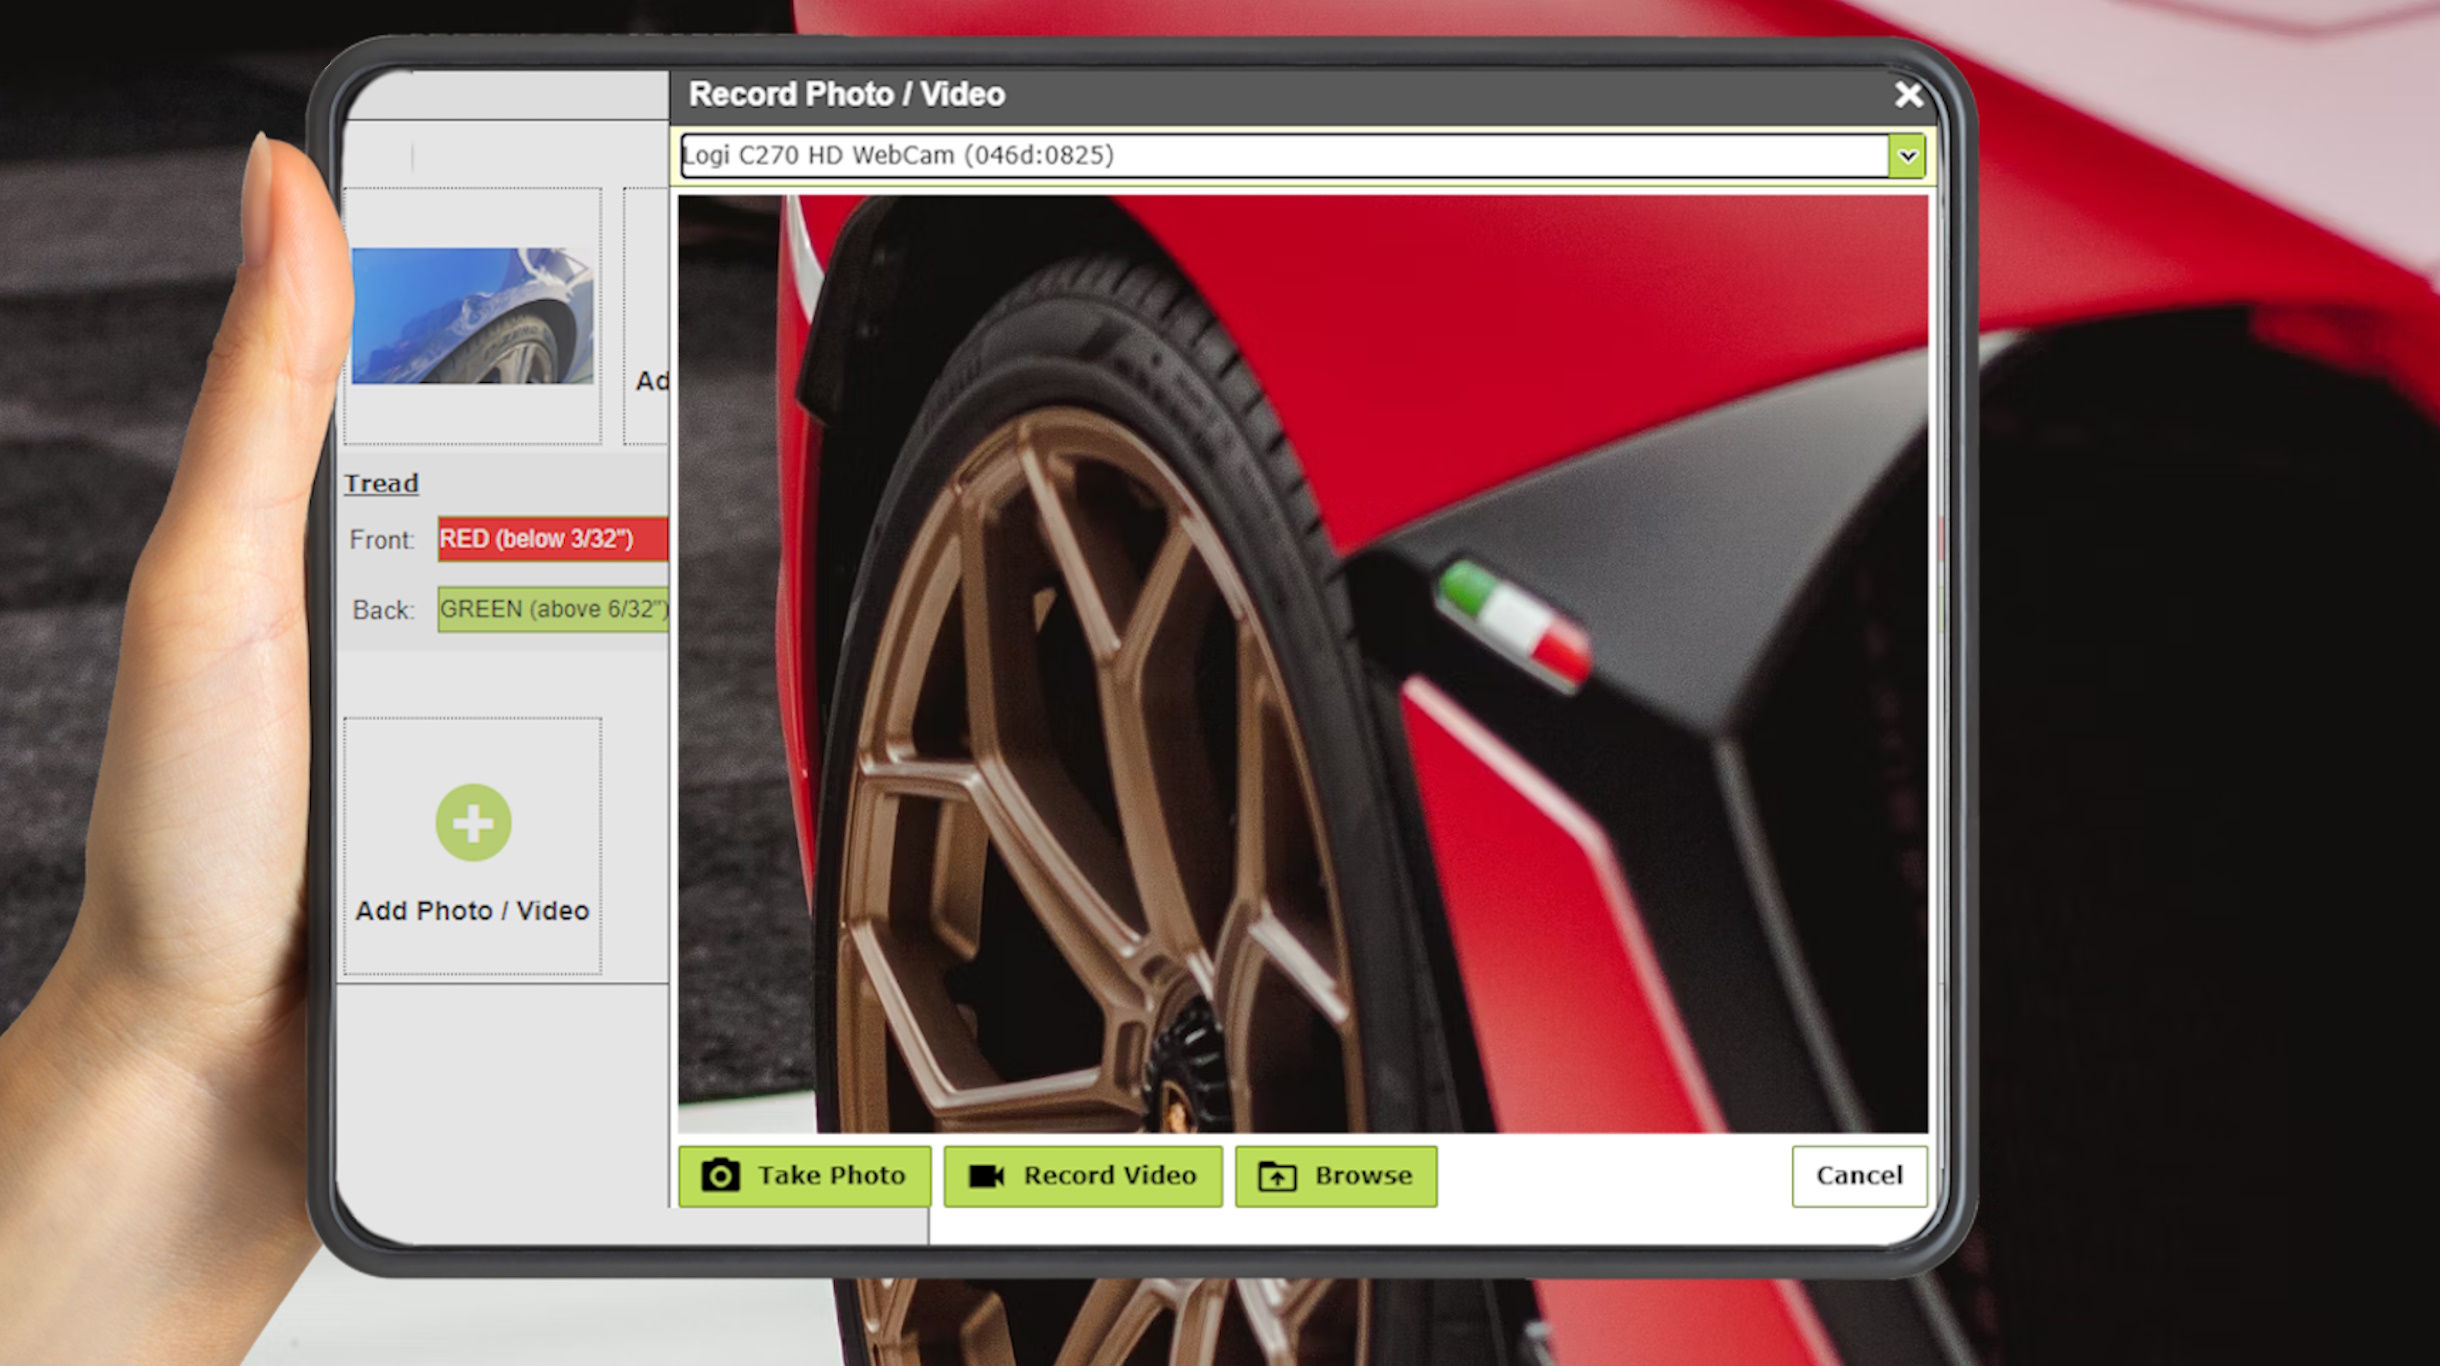Screen dimensions: 2440x1366
Task: Open the Back tread GREEN dropdown
Action: 552,609
